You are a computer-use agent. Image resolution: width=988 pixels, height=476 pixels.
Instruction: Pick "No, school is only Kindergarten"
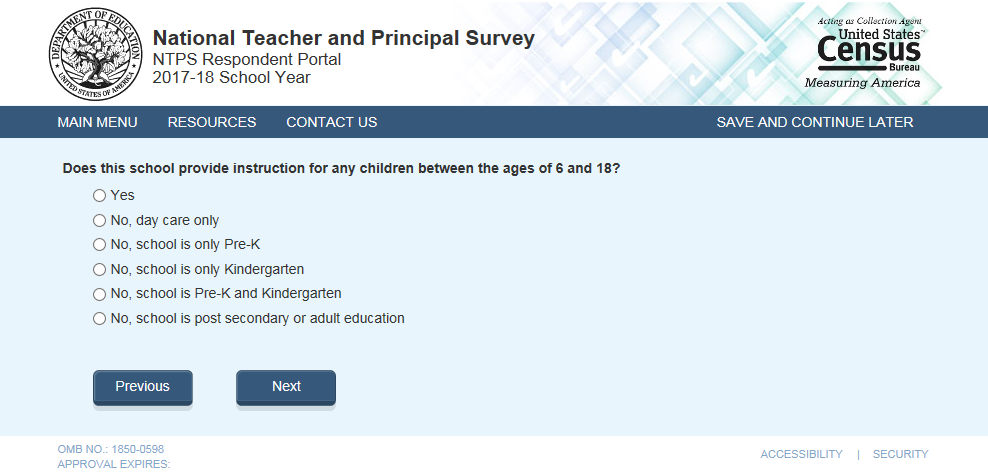pos(99,269)
